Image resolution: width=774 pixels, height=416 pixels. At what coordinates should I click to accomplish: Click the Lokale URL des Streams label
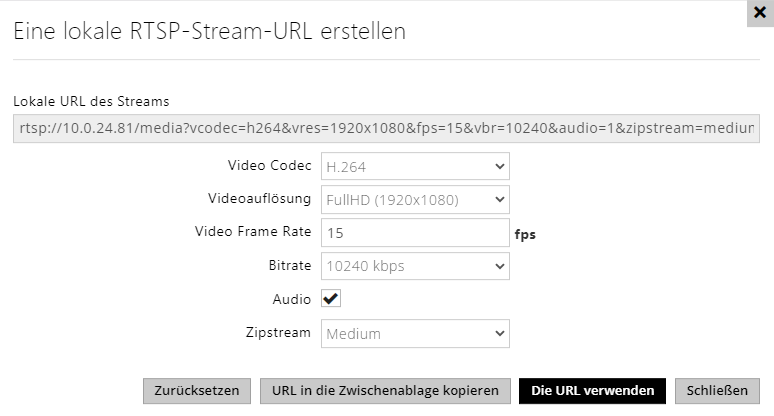pyautogui.click(x=91, y=101)
